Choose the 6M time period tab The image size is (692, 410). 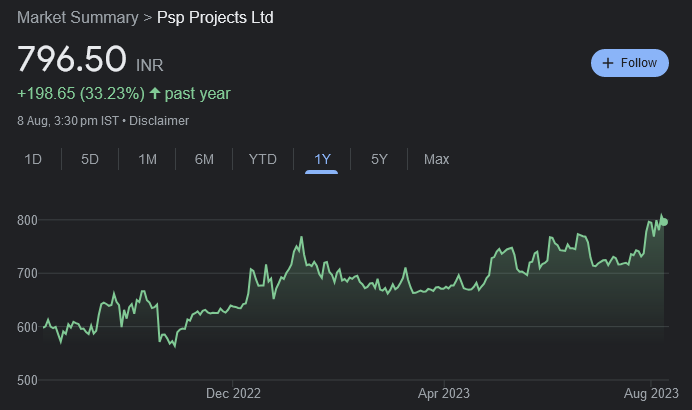coord(204,159)
